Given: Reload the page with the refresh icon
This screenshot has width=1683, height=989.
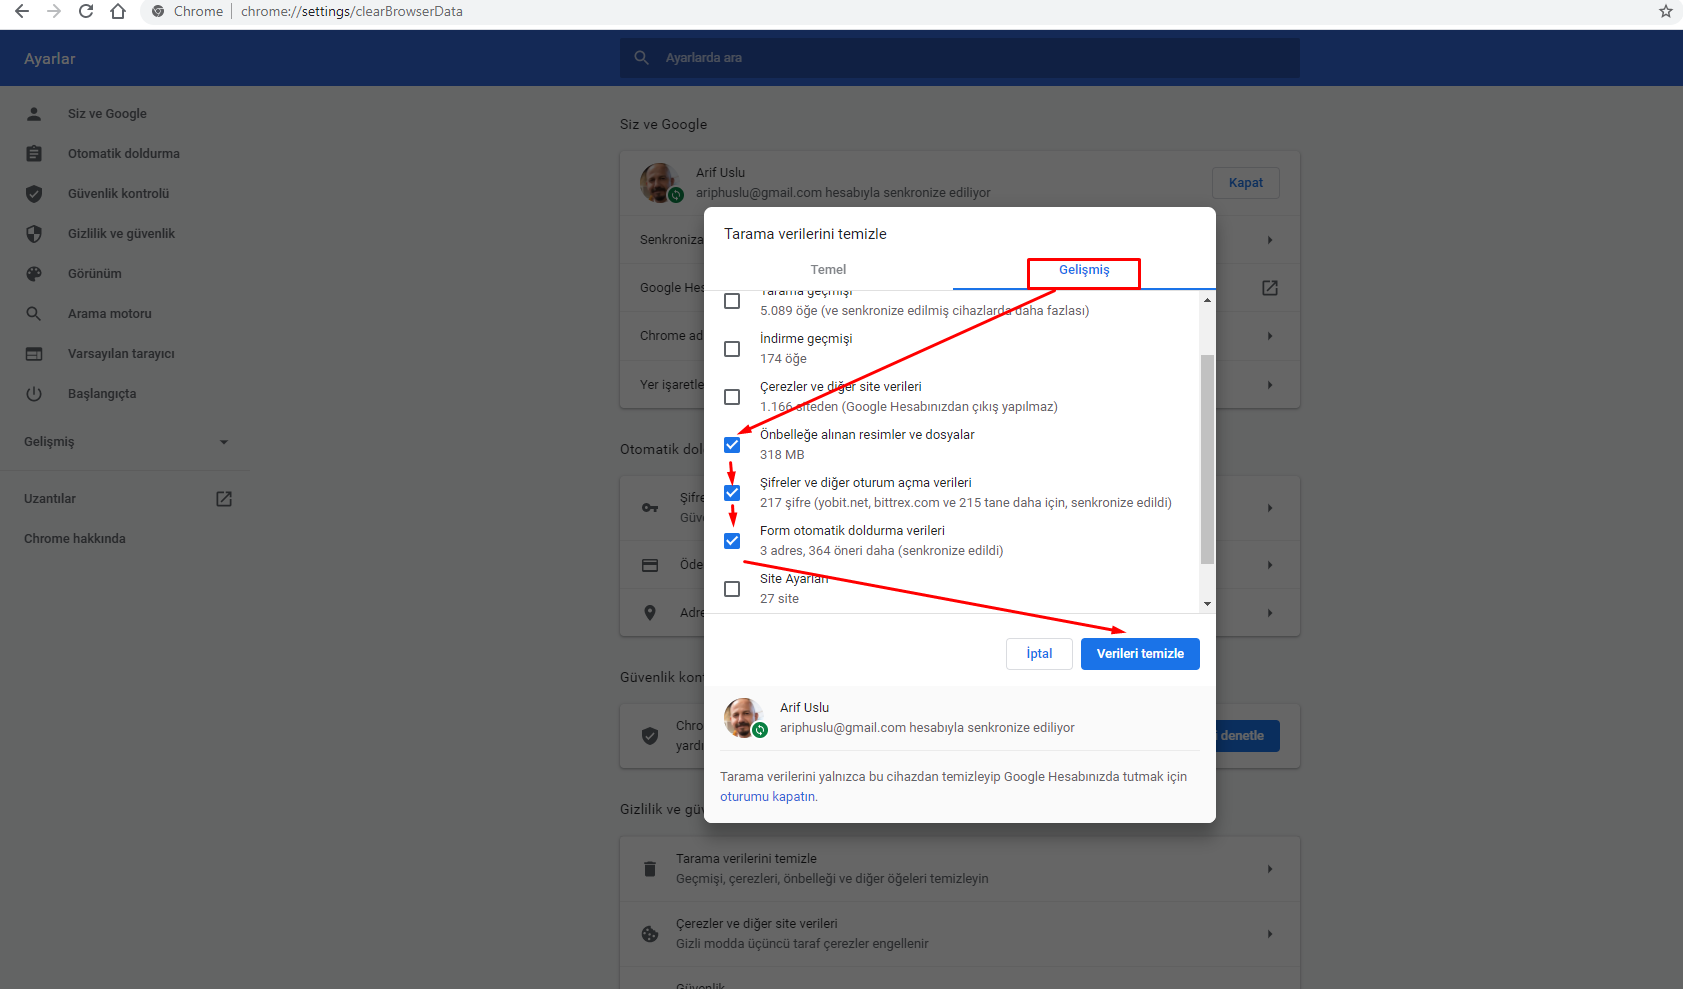Looking at the screenshot, I should point(86,11).
